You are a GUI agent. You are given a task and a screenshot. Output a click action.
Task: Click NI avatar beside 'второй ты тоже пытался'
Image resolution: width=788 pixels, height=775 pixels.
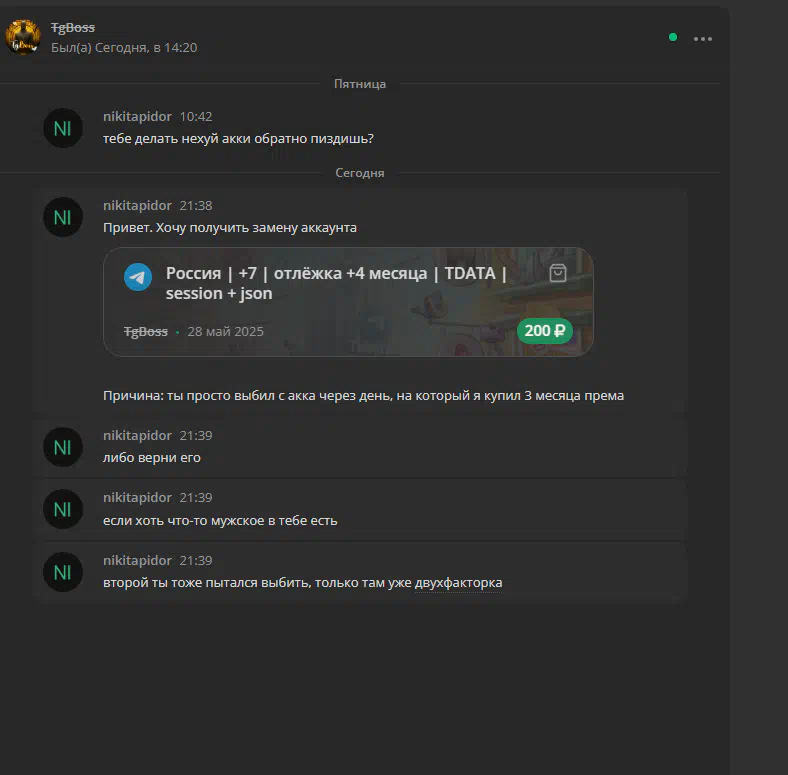(63, 572)
